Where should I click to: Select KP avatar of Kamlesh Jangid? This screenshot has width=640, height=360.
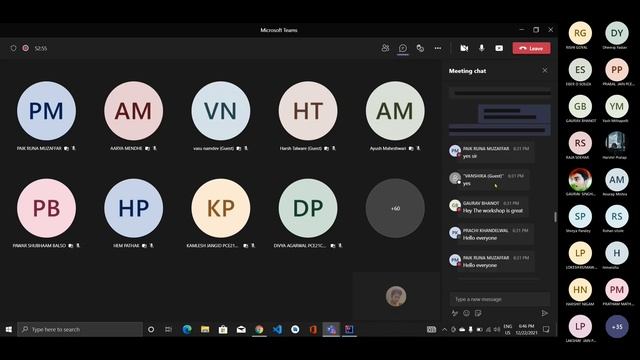(221, 208)
